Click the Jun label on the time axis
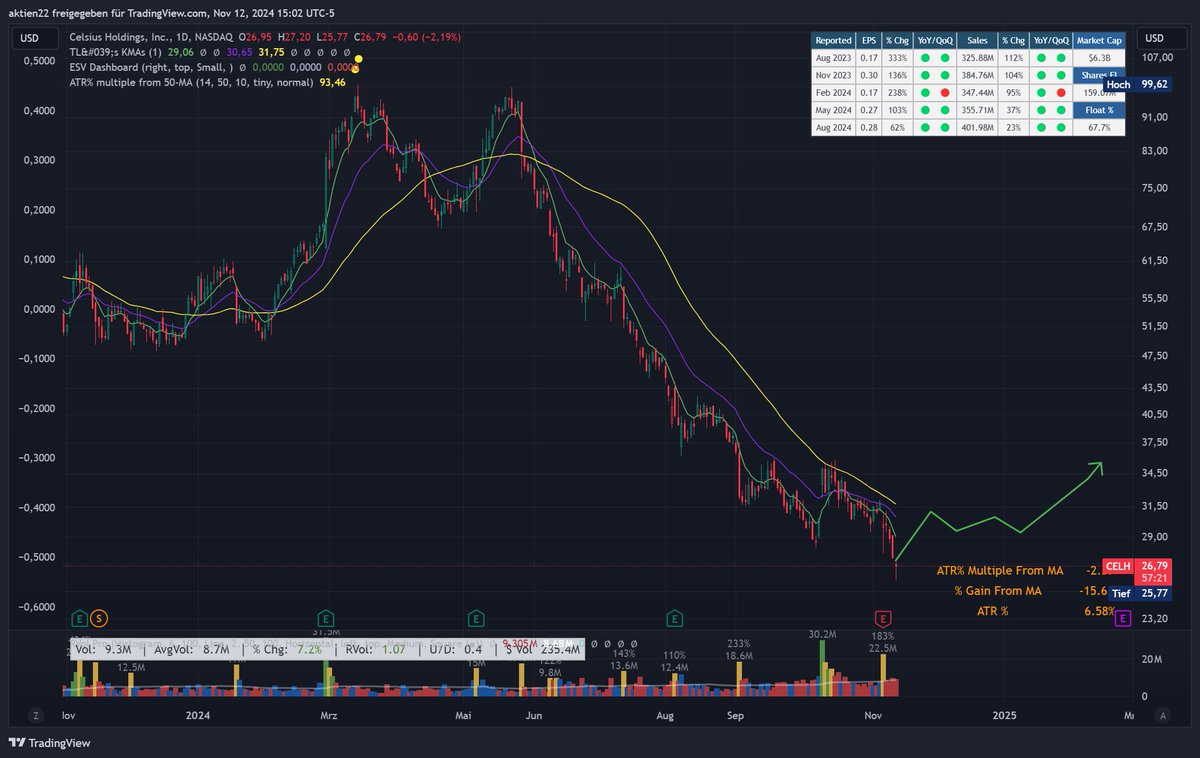This screenshot has height=758, width=1200. (x=534, y=716)
